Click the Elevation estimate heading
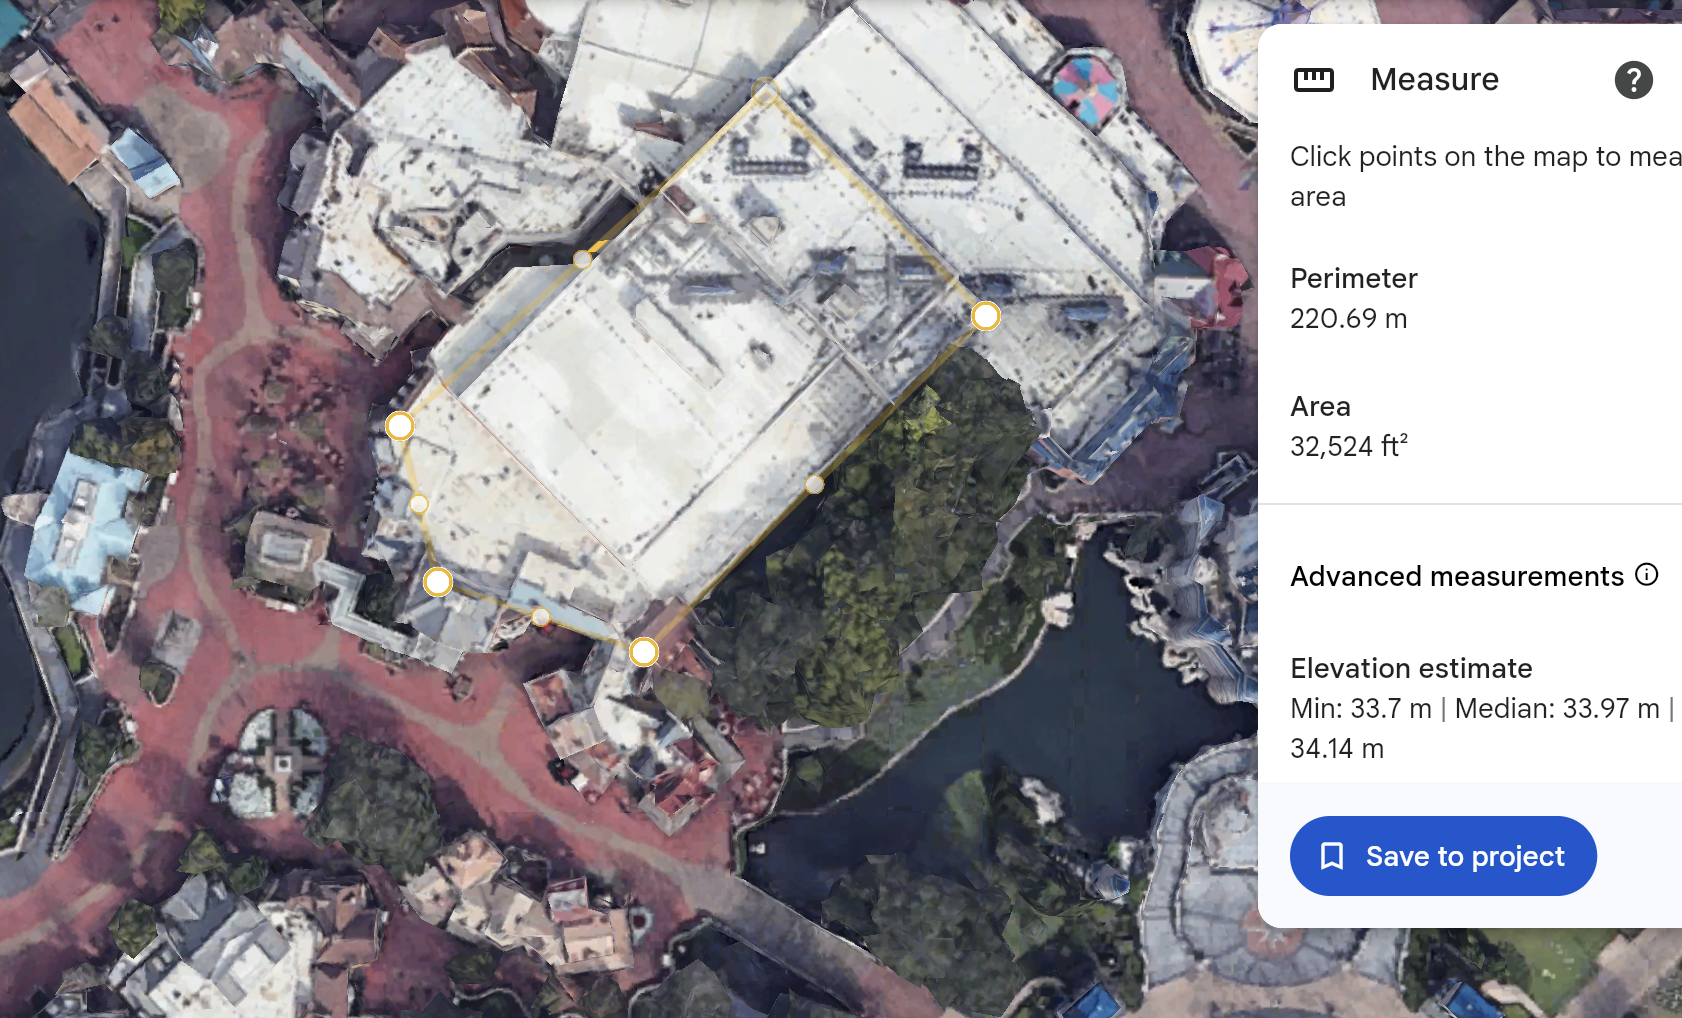This screenshot has height=1018, width=1682. tap(1411, 668)
